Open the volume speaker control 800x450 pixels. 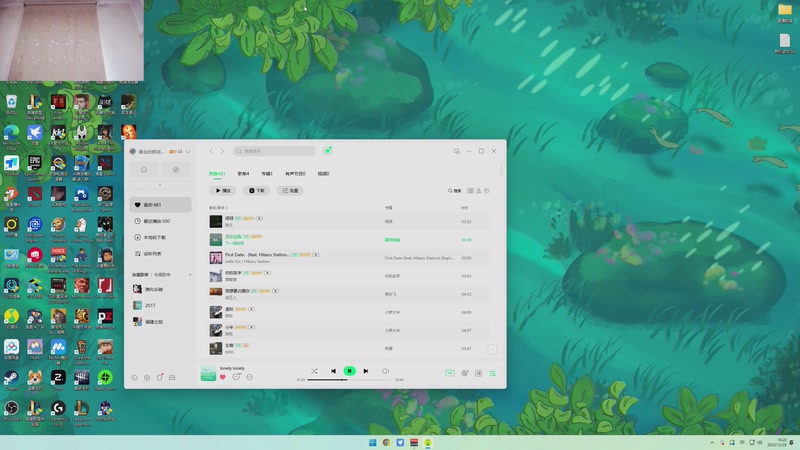coord(385,371)
